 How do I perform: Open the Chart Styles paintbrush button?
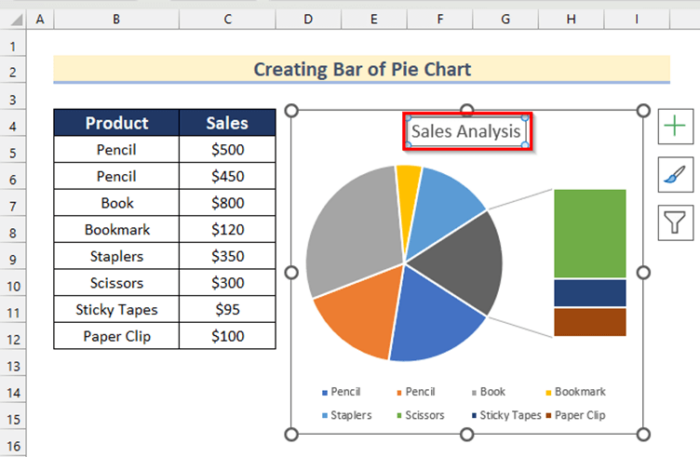pyautogui.click(x=675, y=174)
